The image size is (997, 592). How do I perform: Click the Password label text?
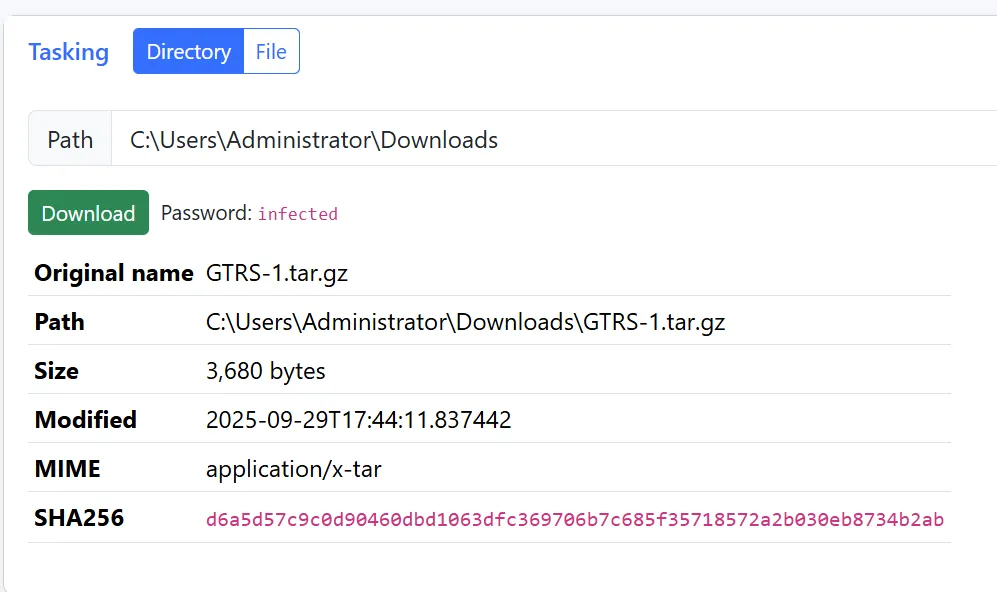point(206,213)
